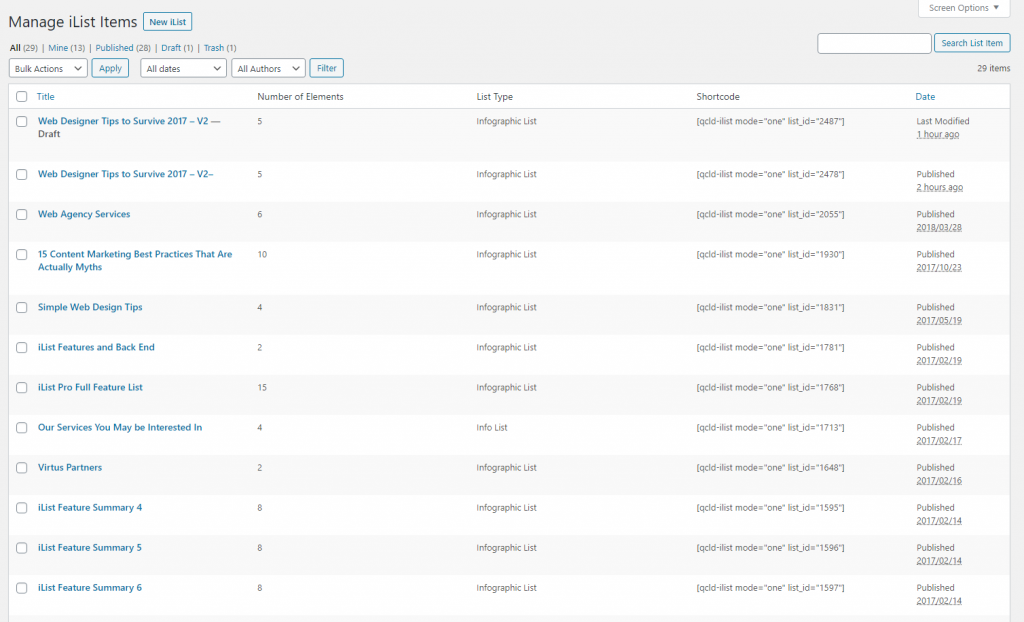This screenshot has height=622, width=1024.
Task: Click the Apply button
Action: tap(110, 67)
